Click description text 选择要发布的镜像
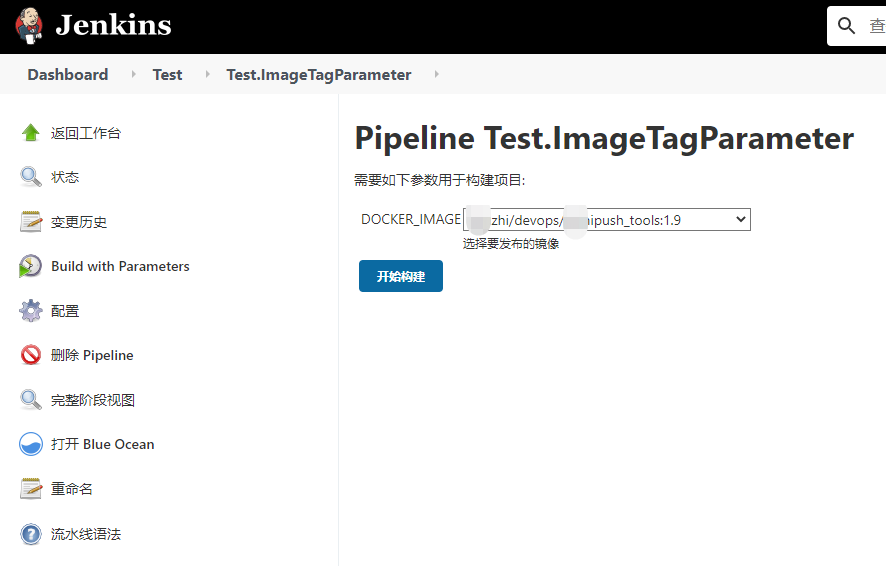 point(511,243)
